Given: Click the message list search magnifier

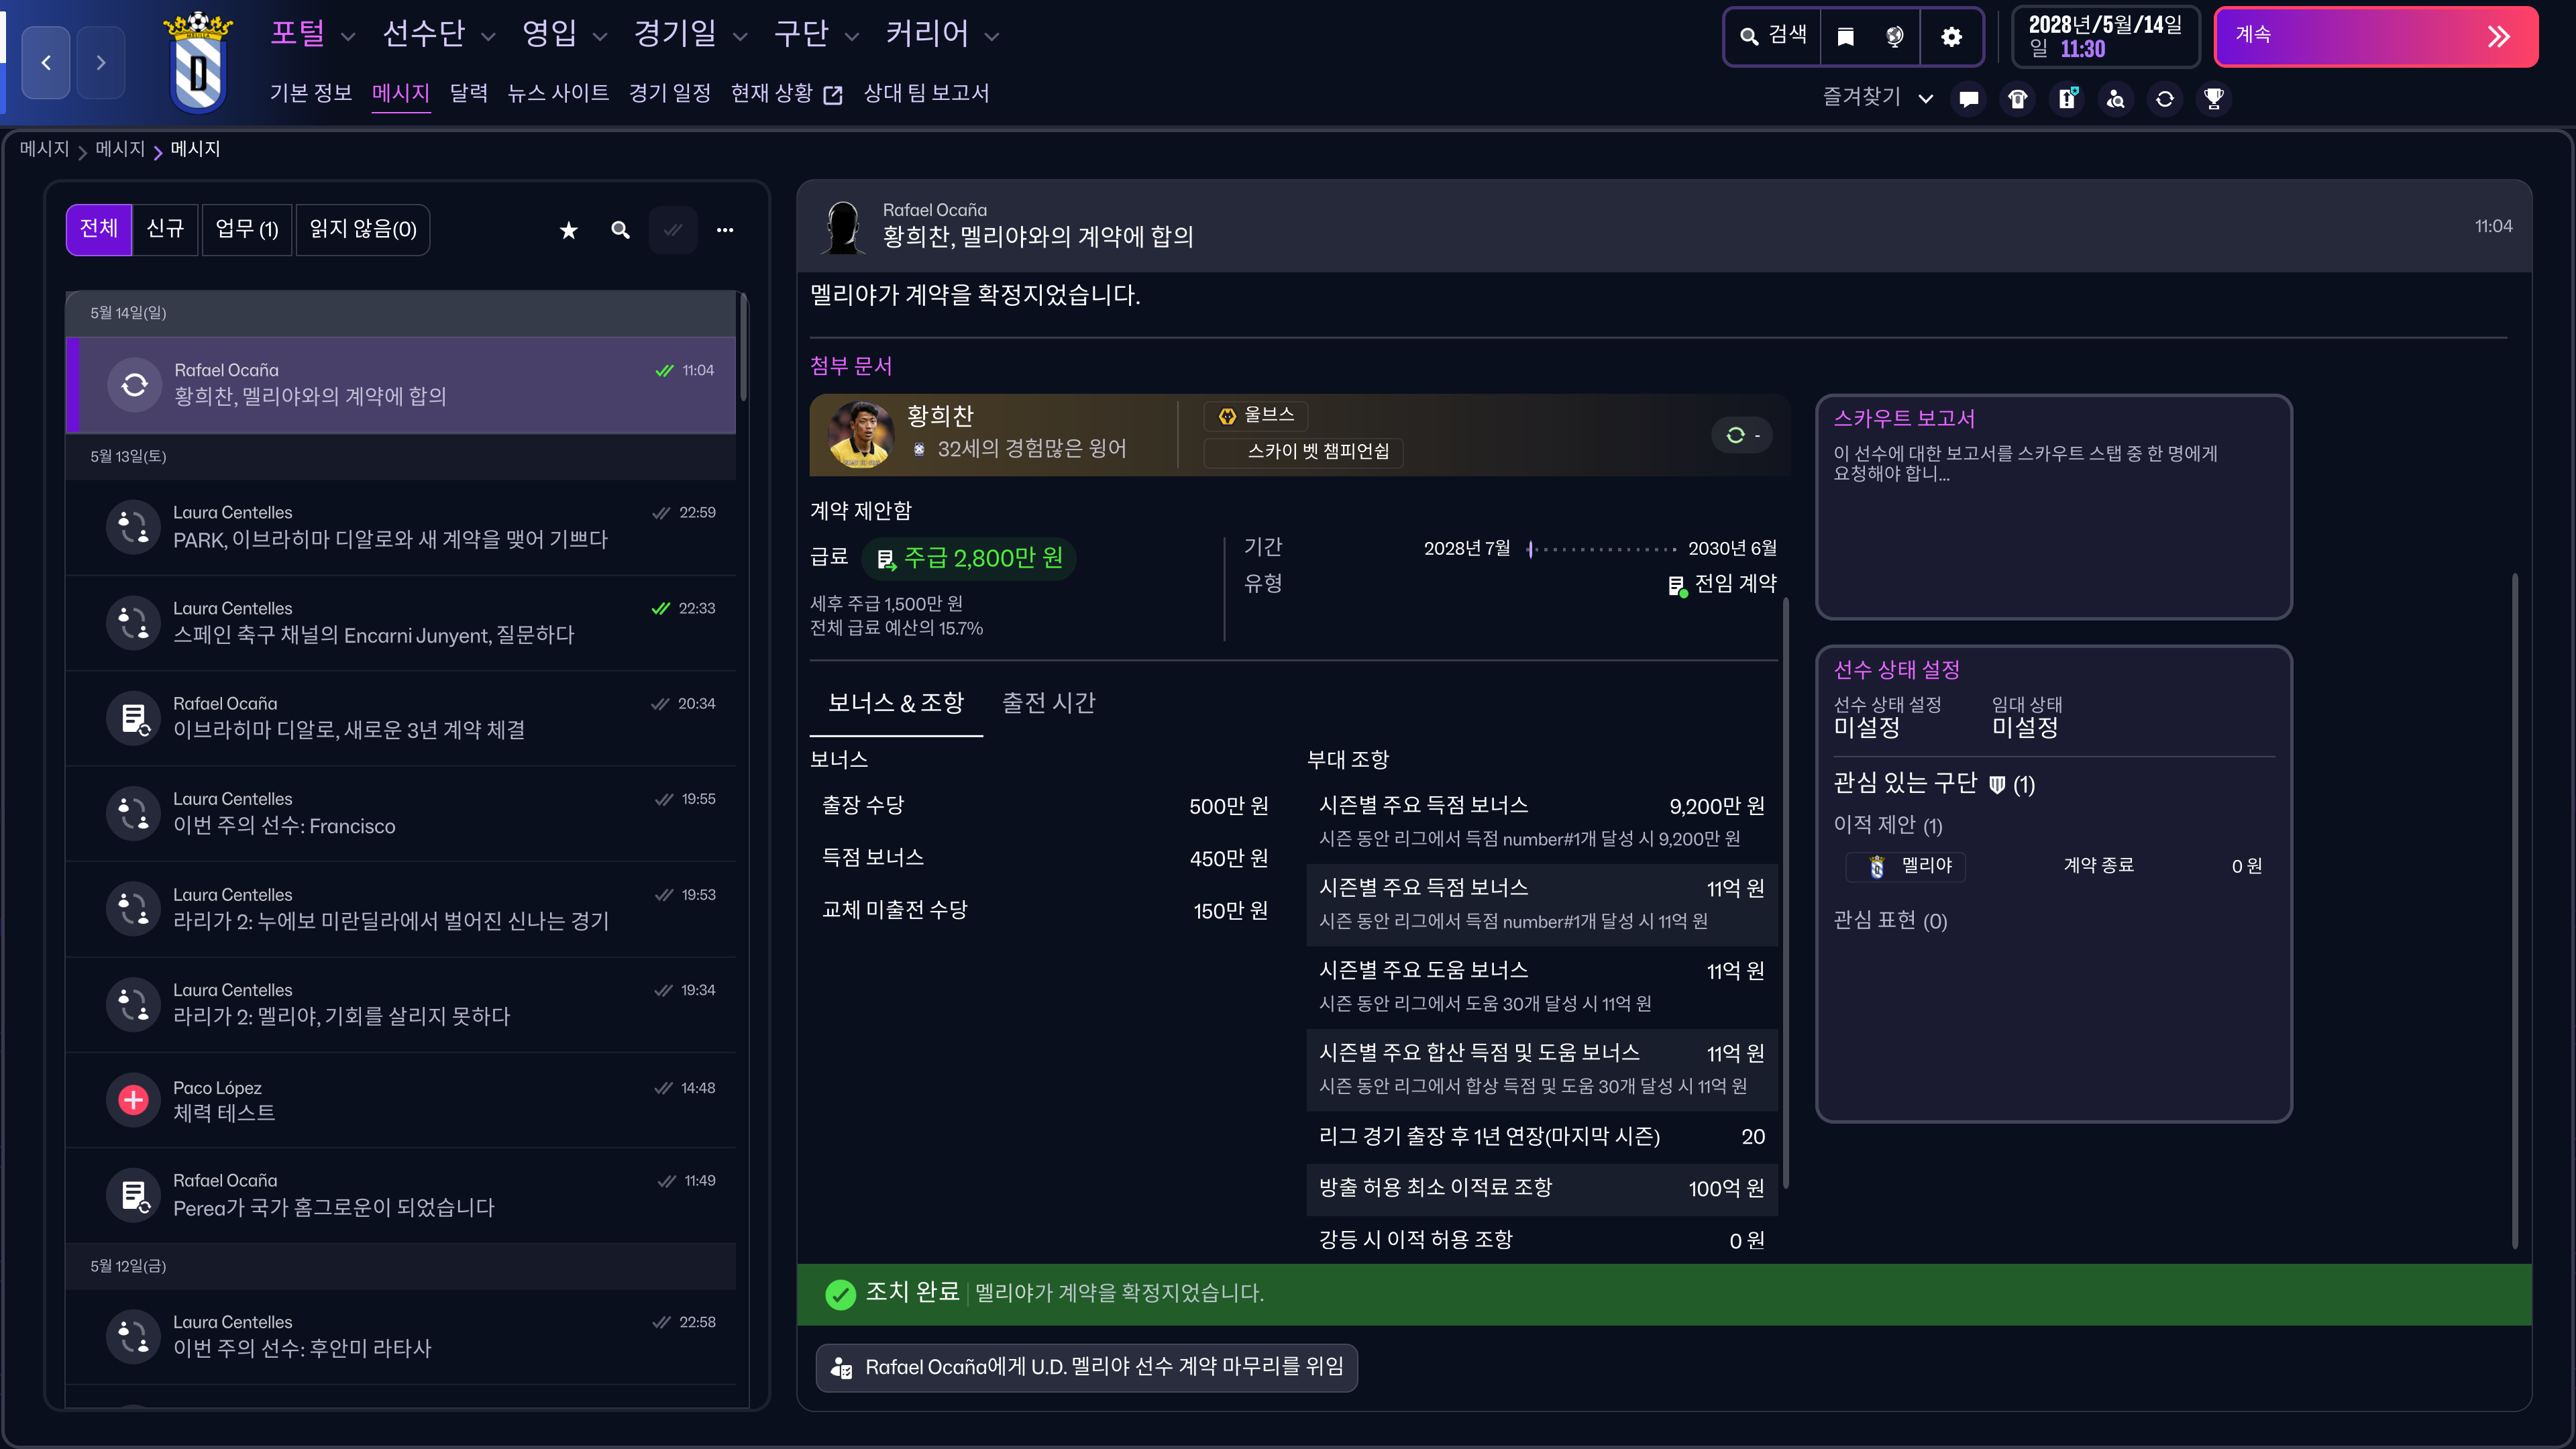Looking at the screenshot, I should click(620, 231).
